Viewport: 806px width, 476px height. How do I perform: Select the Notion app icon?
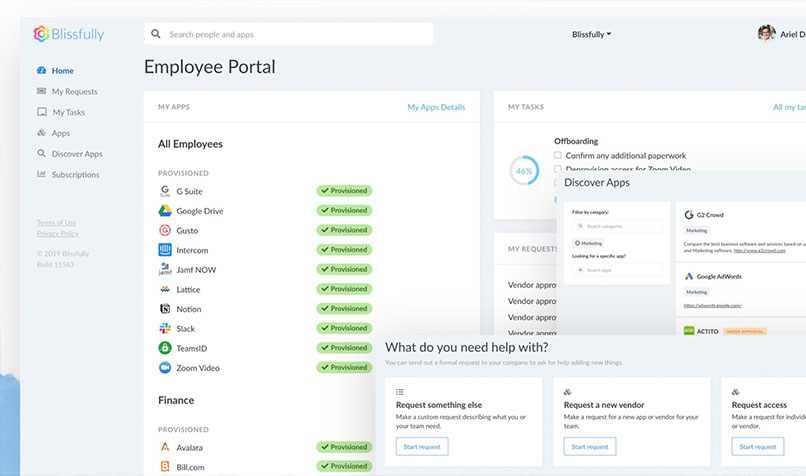165,309
